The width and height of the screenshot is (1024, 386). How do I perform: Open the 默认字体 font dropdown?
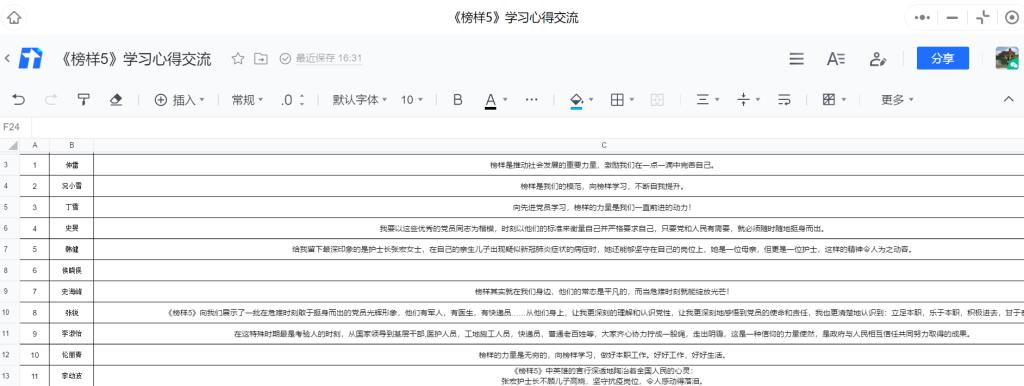coord(360,100)
